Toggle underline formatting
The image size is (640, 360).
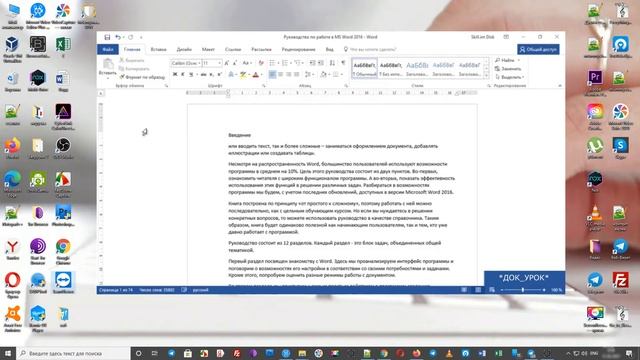point(191,74)
